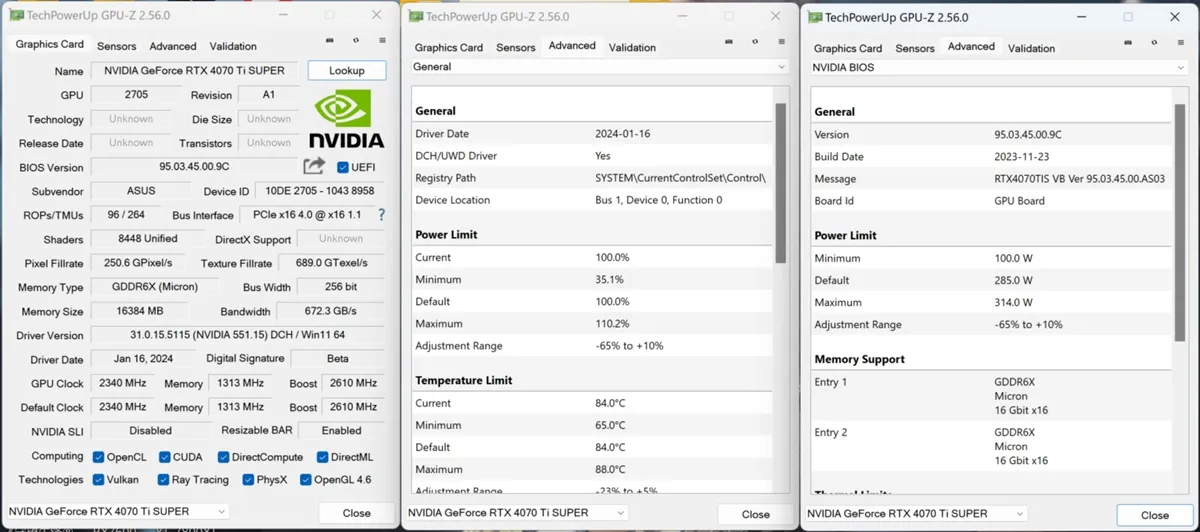Click the Bus Interface question mark icon

tap(381, 215)
